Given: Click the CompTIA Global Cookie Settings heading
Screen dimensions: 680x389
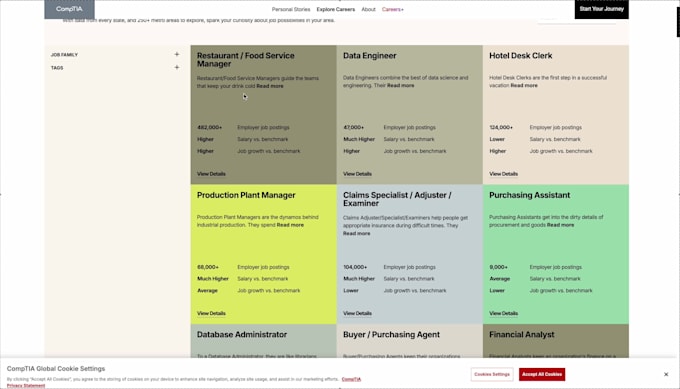Looking at the screenshot, I should 56,369.
